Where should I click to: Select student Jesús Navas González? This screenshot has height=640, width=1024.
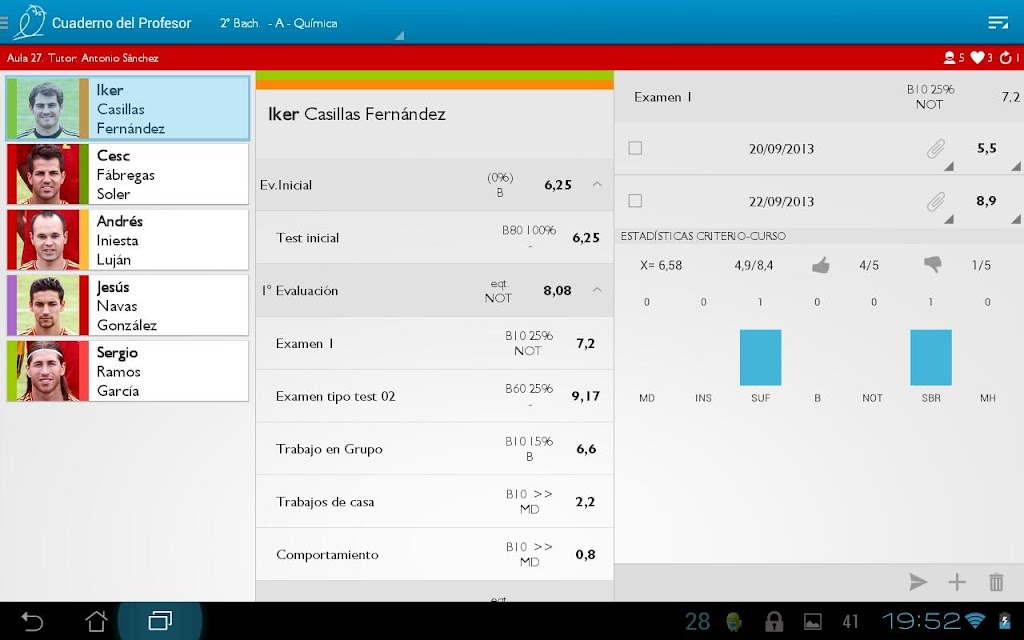pyautogui.click(x=128, y=306)
